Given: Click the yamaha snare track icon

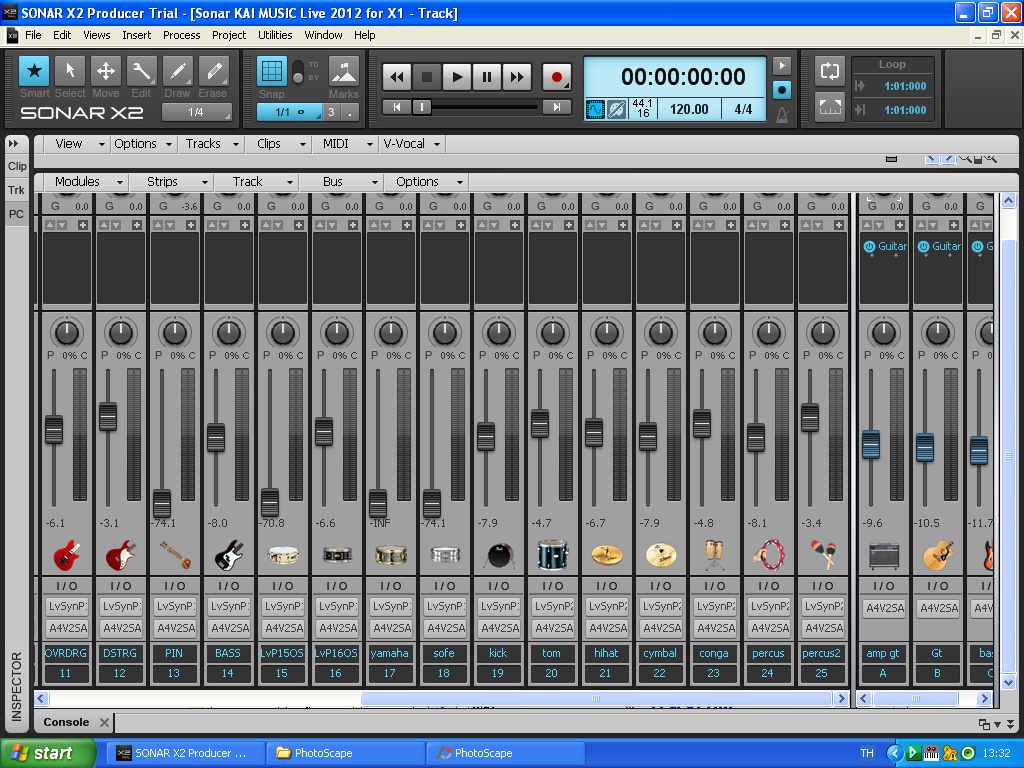Looking at the screenshot, I should [x=391, y=555].
